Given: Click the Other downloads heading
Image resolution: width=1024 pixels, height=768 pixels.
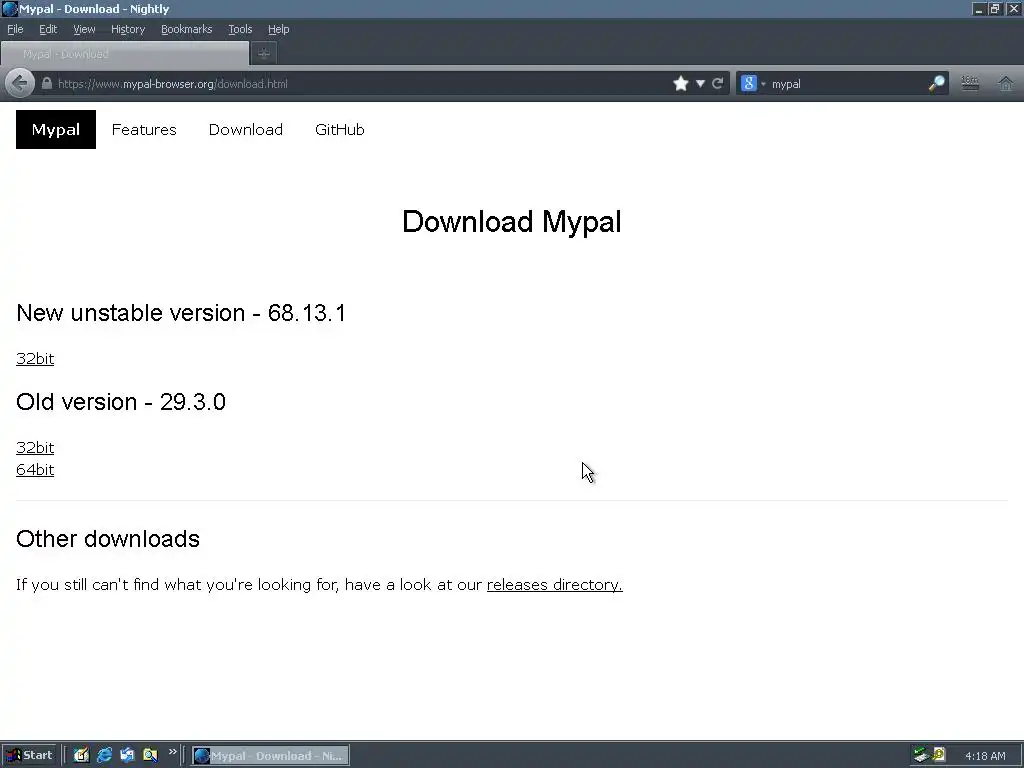Looking at the screenshot, I should (108, 539).
